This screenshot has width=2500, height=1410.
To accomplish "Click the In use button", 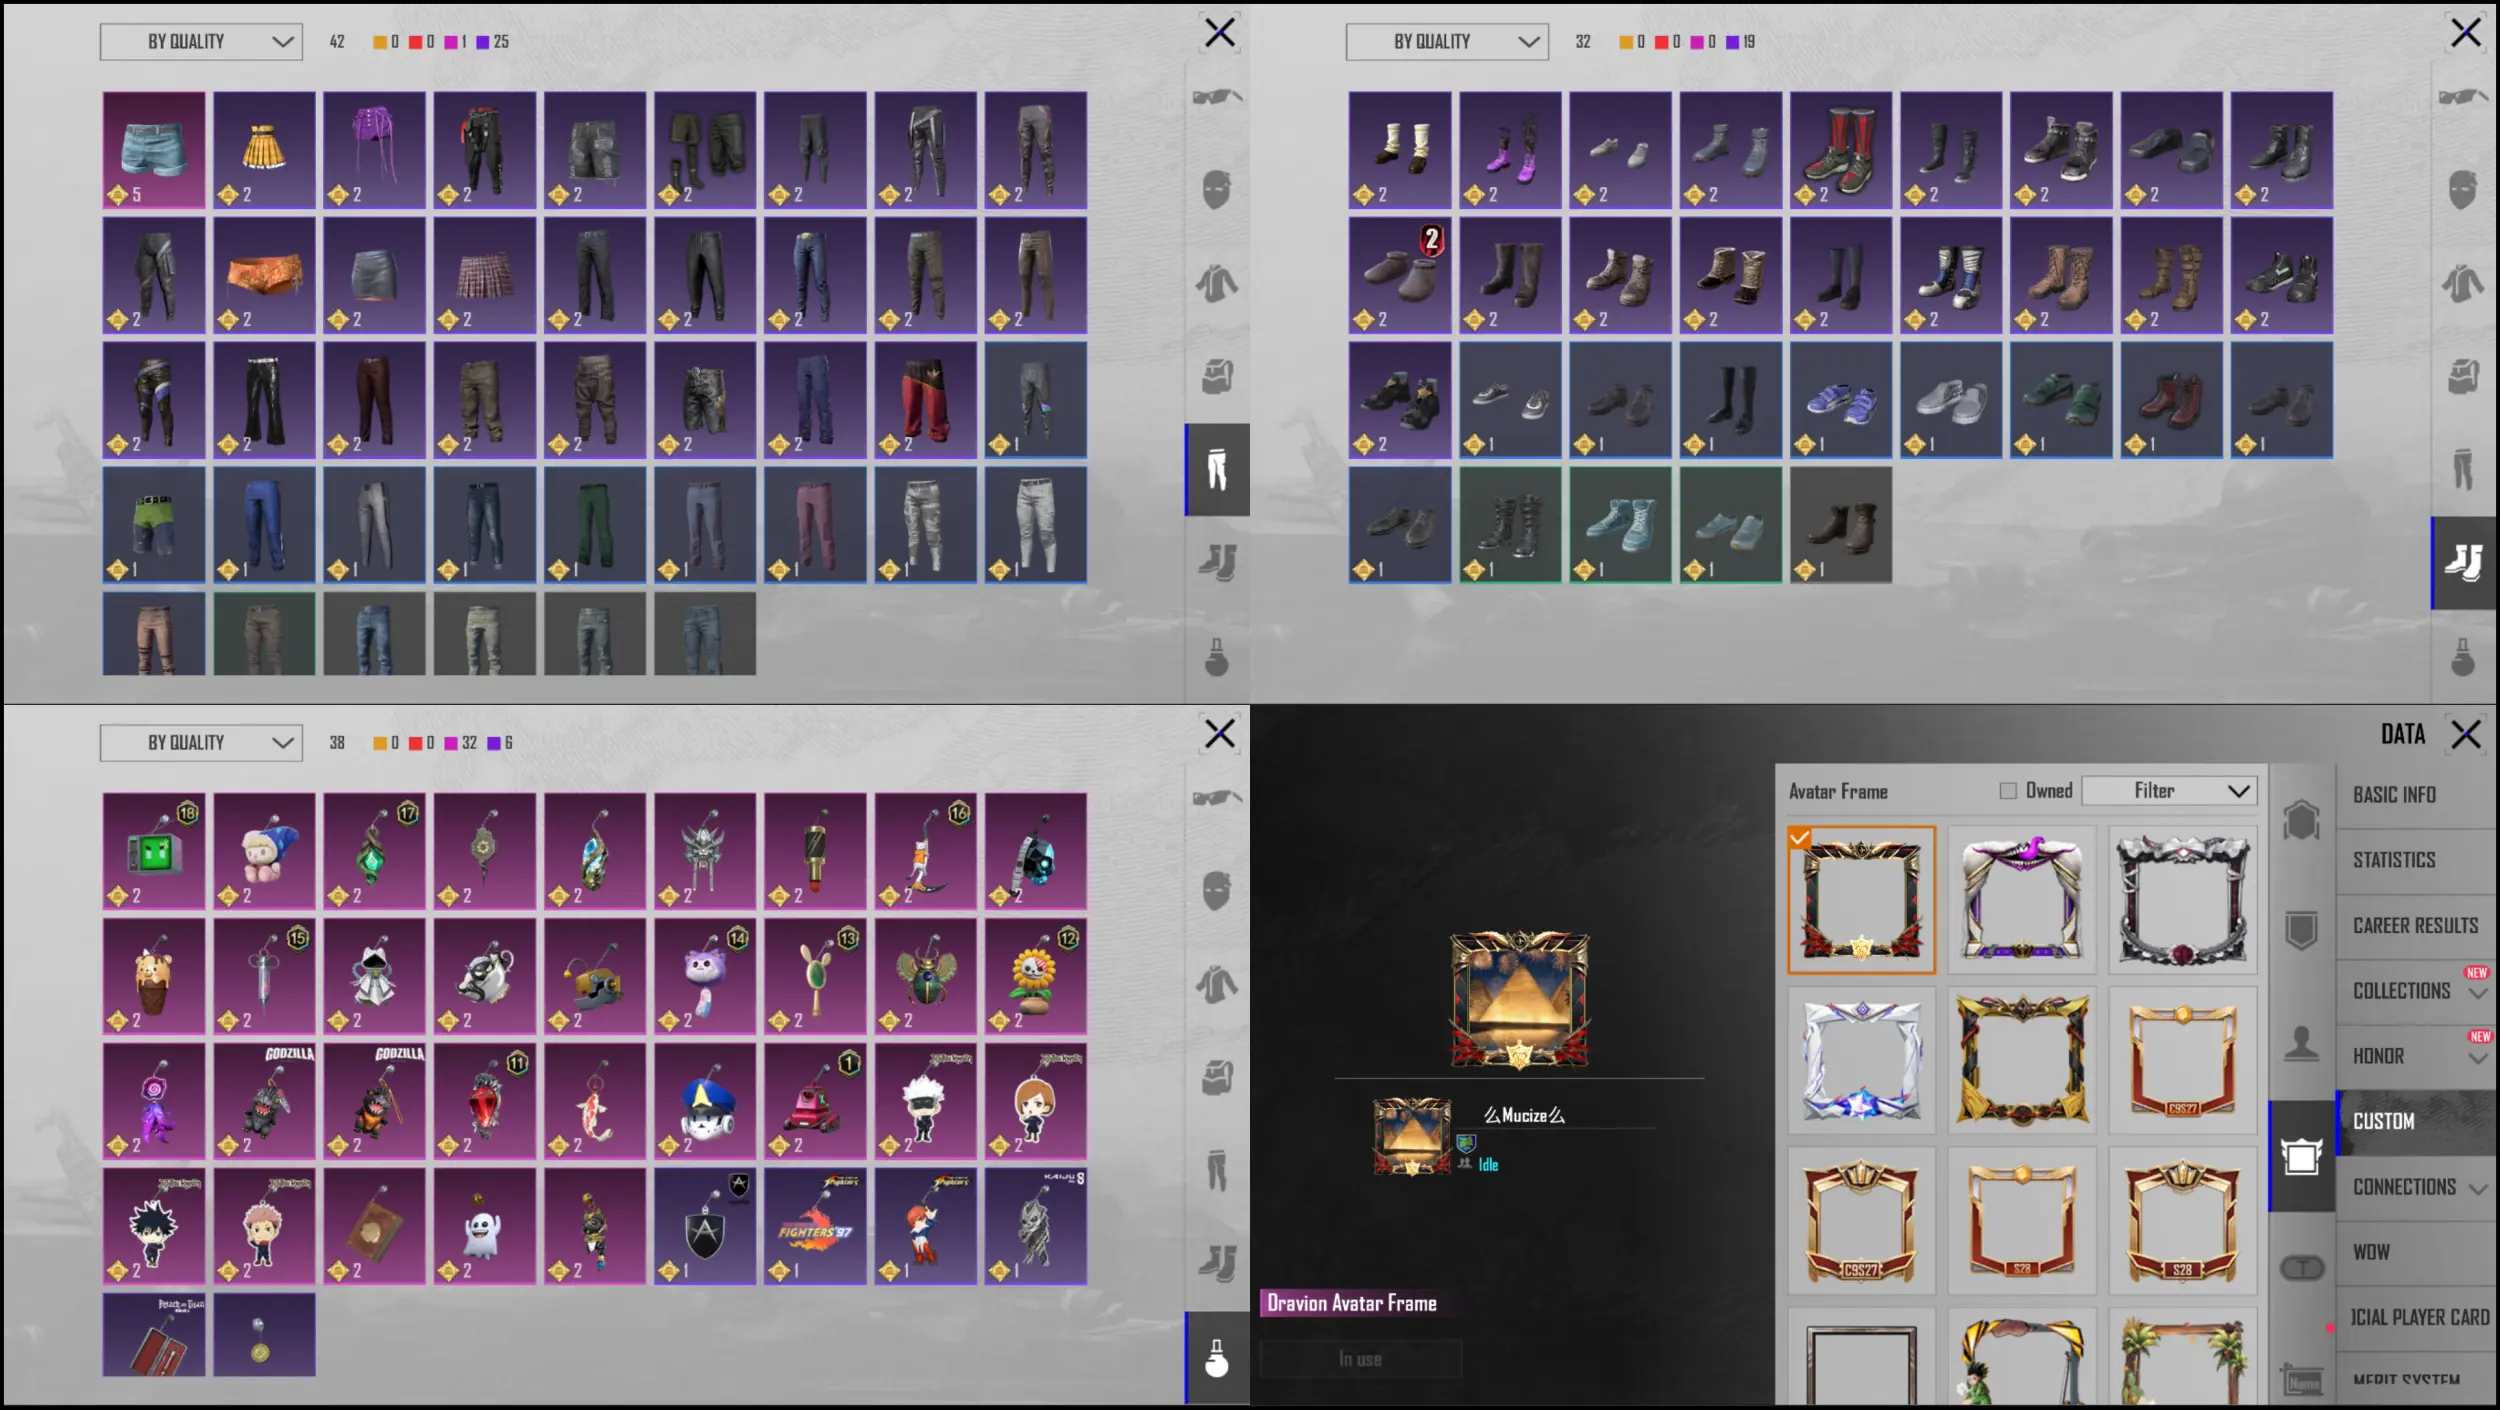I will pos(1360,1359).
